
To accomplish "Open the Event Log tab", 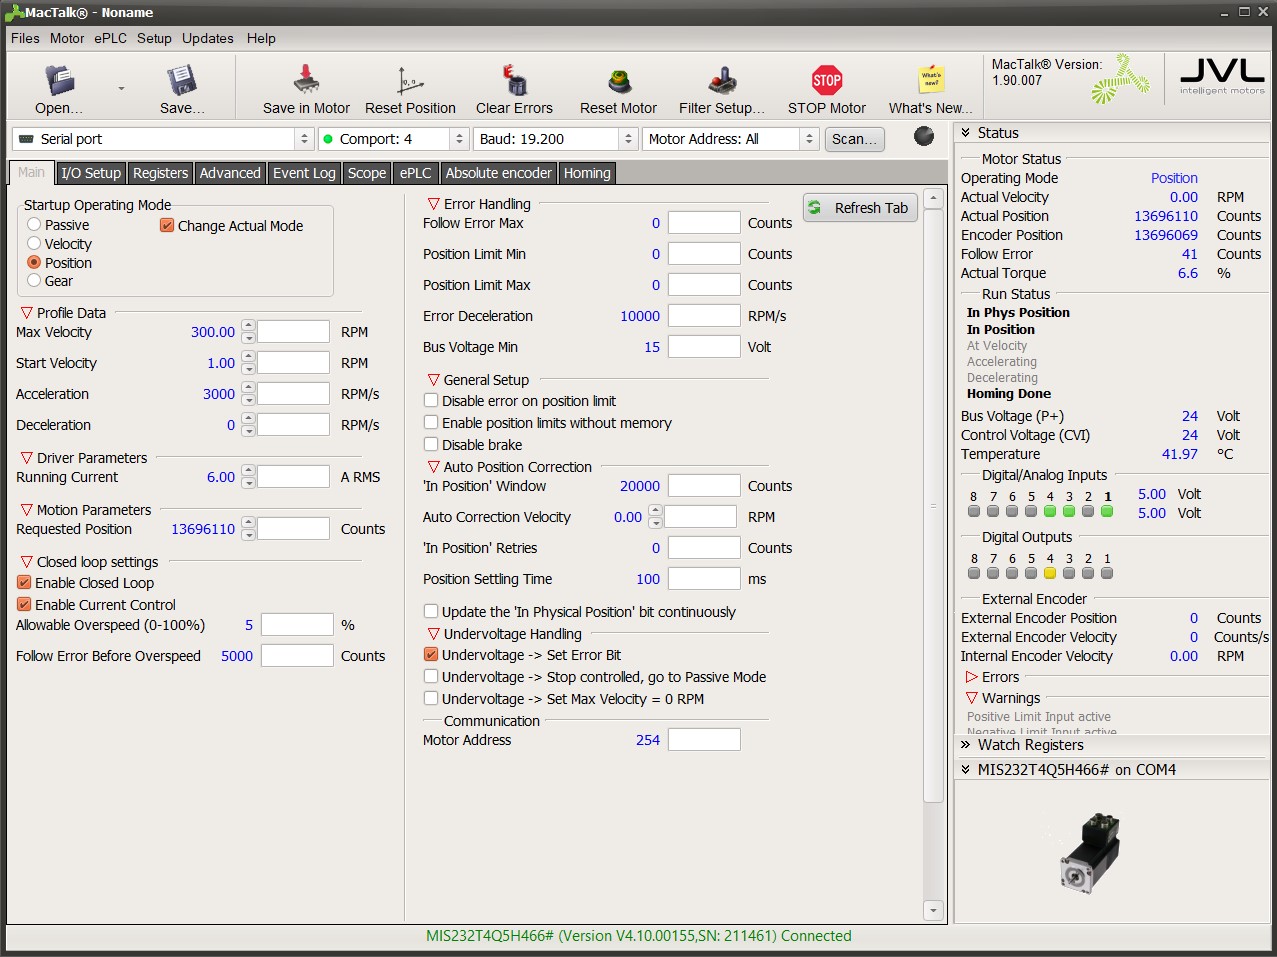I will click(305, 173).
